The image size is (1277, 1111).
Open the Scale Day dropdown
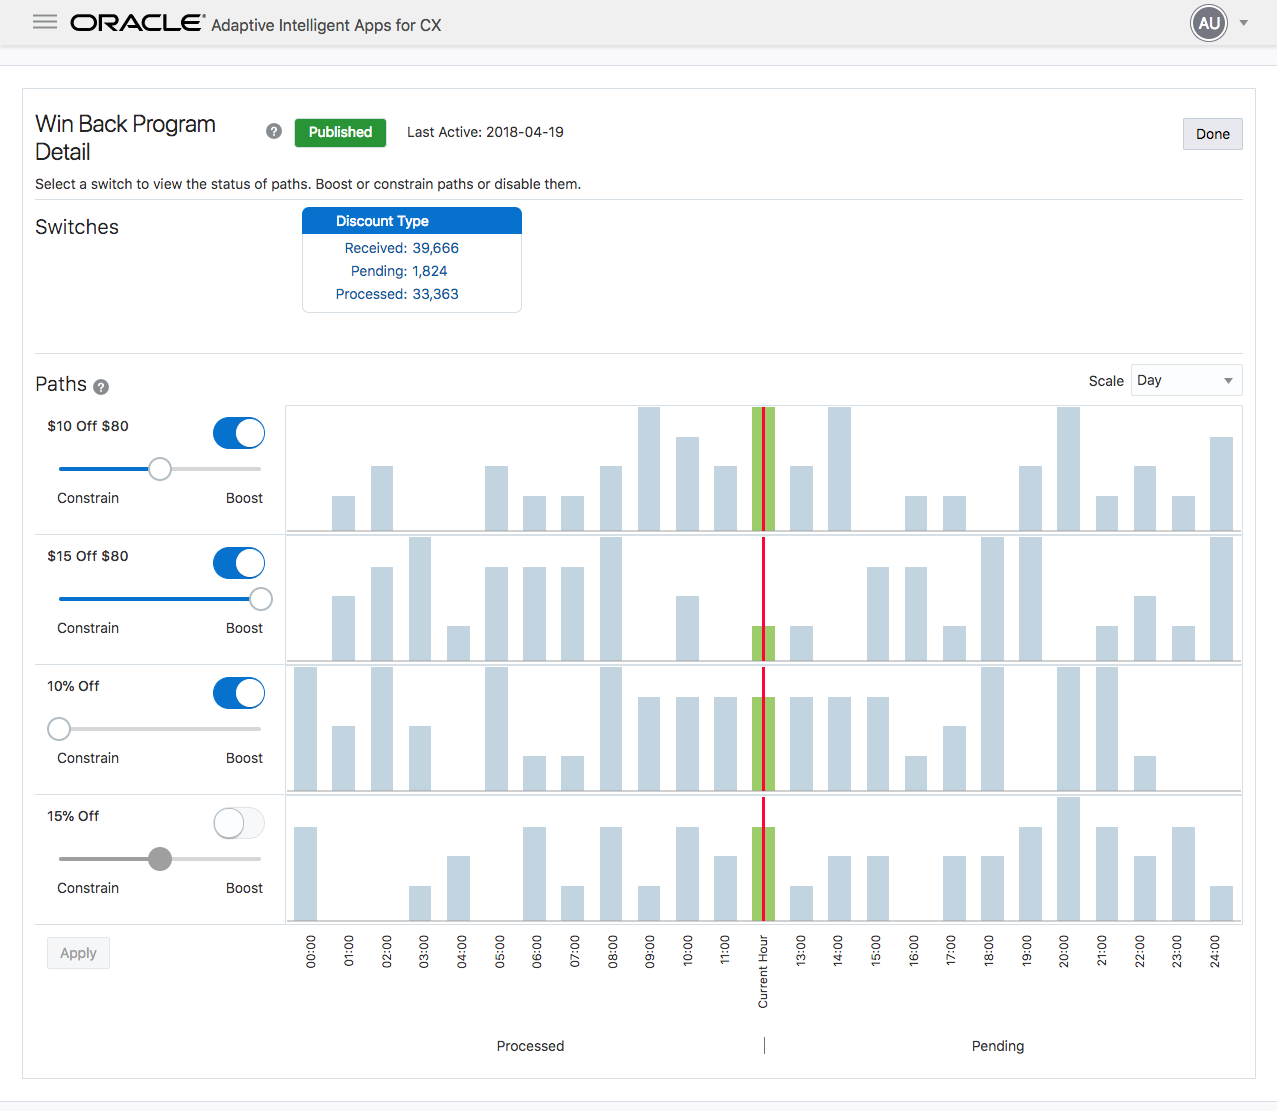1186,381
